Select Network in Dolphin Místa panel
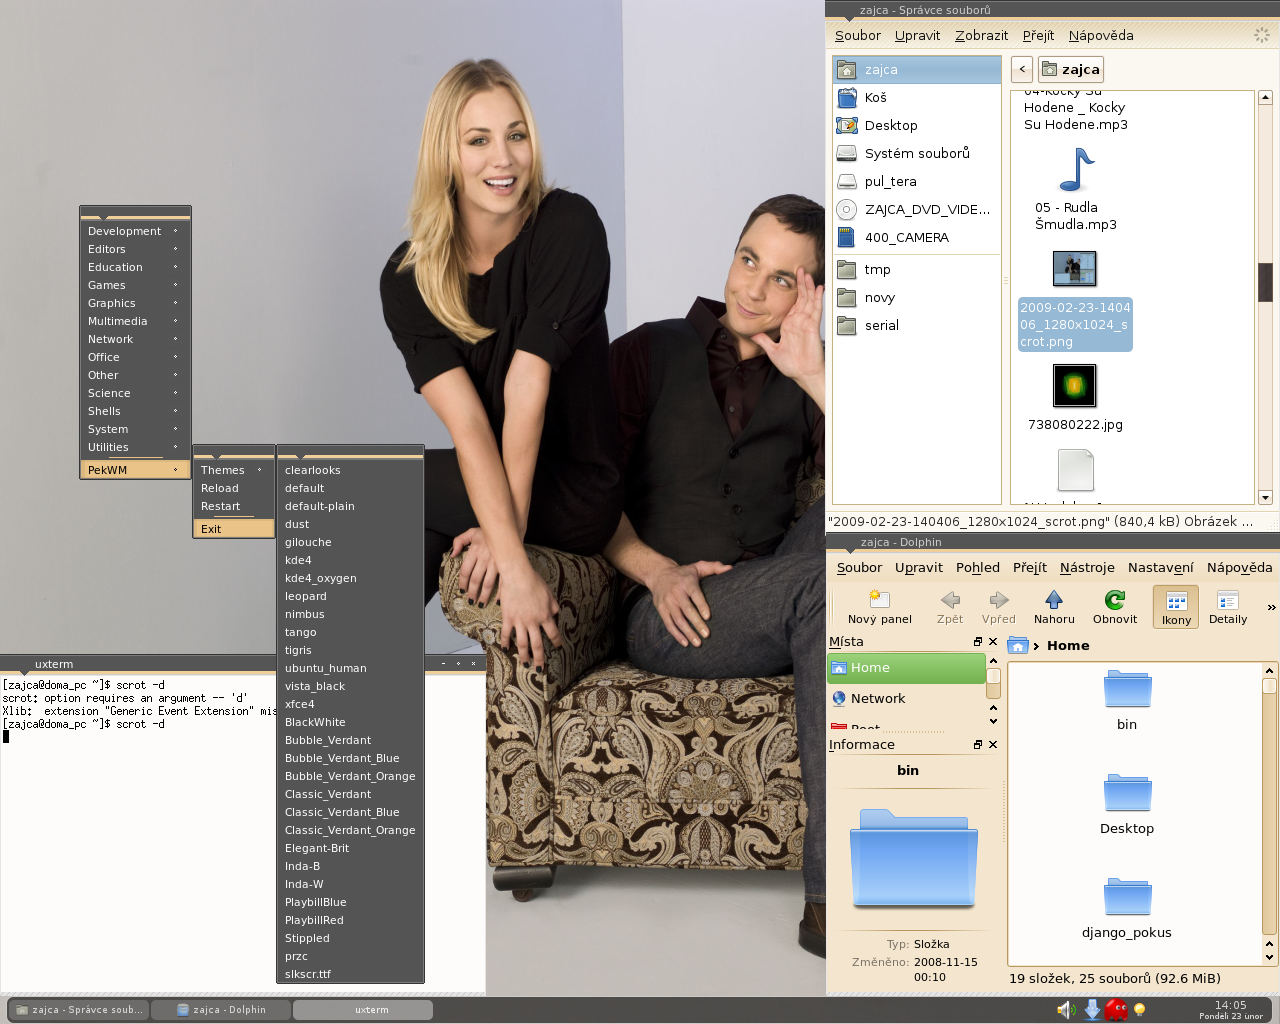The image size is (1280, 1024). [x=906, y=699]
